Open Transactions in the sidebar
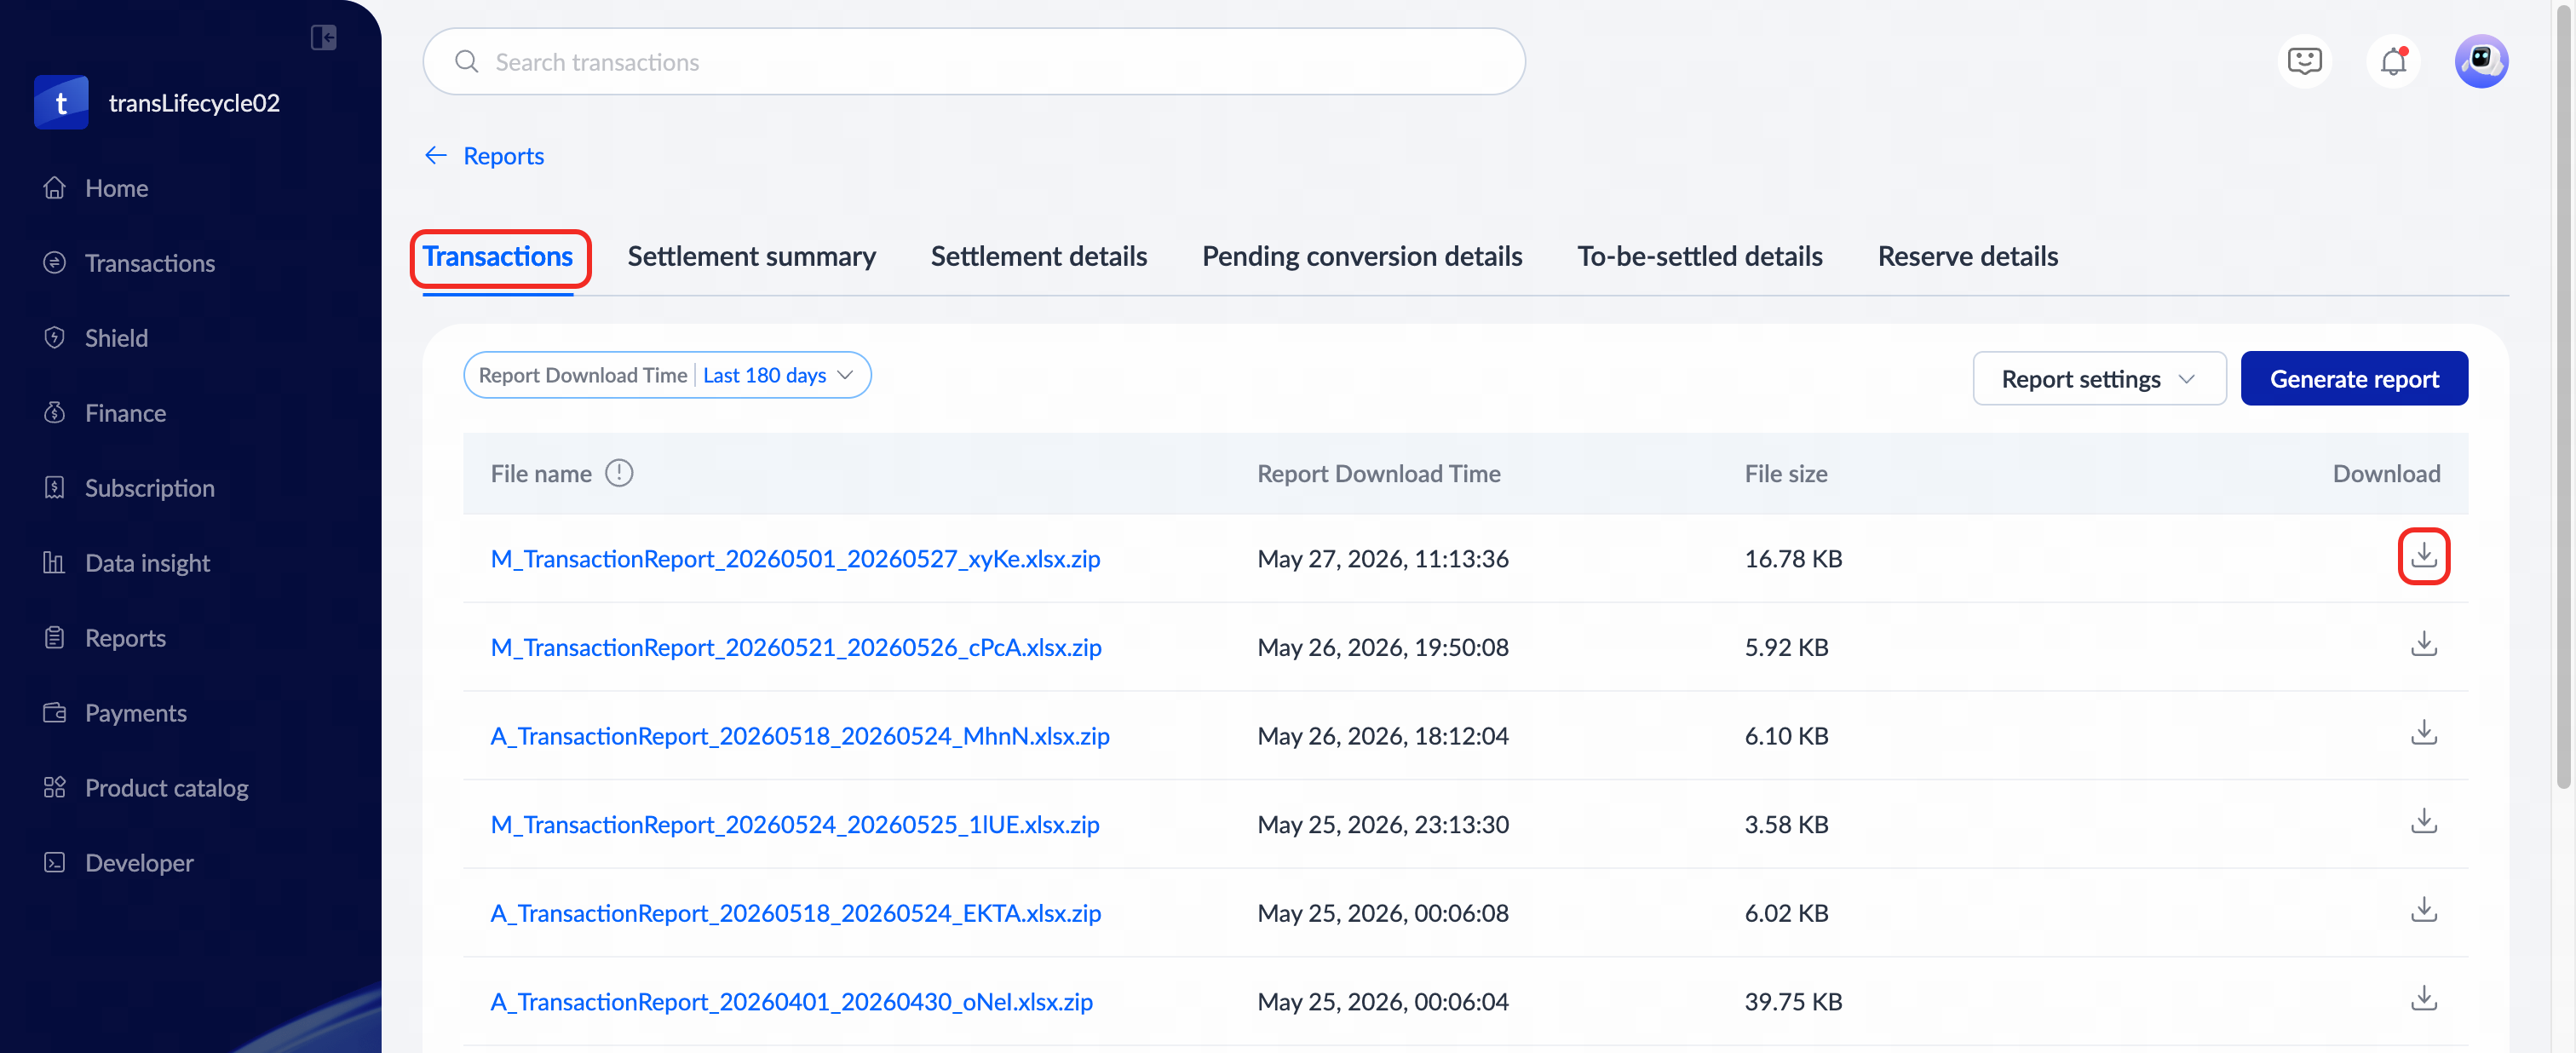 click(x=150, y=263)
